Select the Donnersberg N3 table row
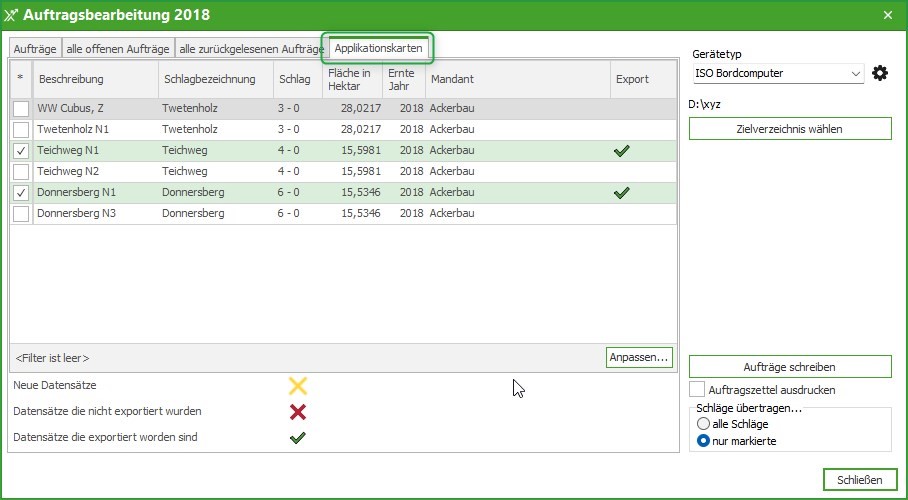Image resolution: width=908 pixels, height=500 pixels. pyautogui.click(x=200, y=214)
